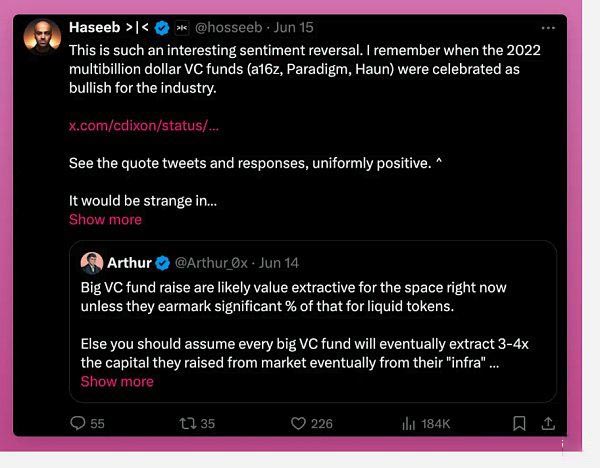Open the reply comment icon
This screenshot has width=600, height=468.
coord(78,423)
